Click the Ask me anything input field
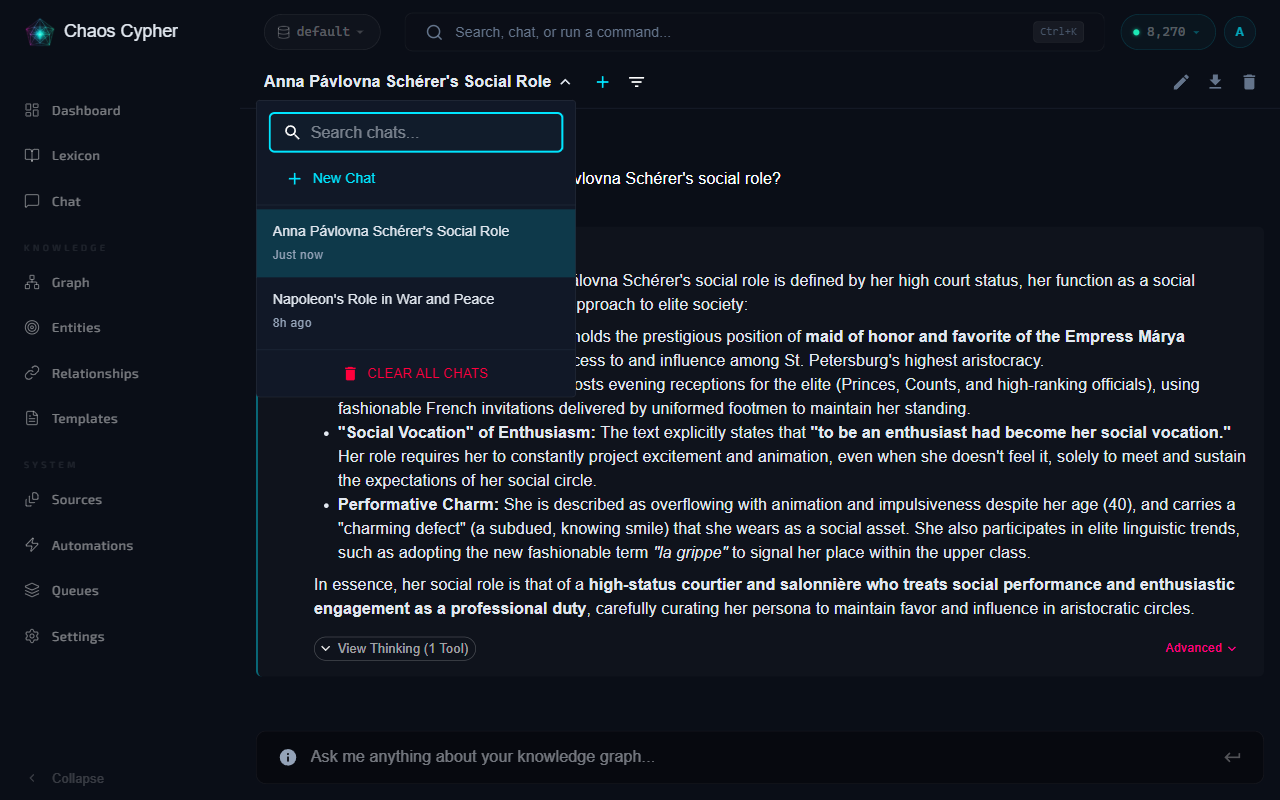Screen dimensions: 1280x800 [x=760, y=757]
